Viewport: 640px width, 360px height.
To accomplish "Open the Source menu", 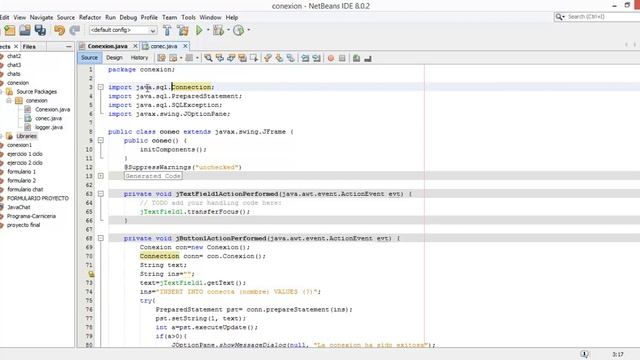I will coord(66,18).
